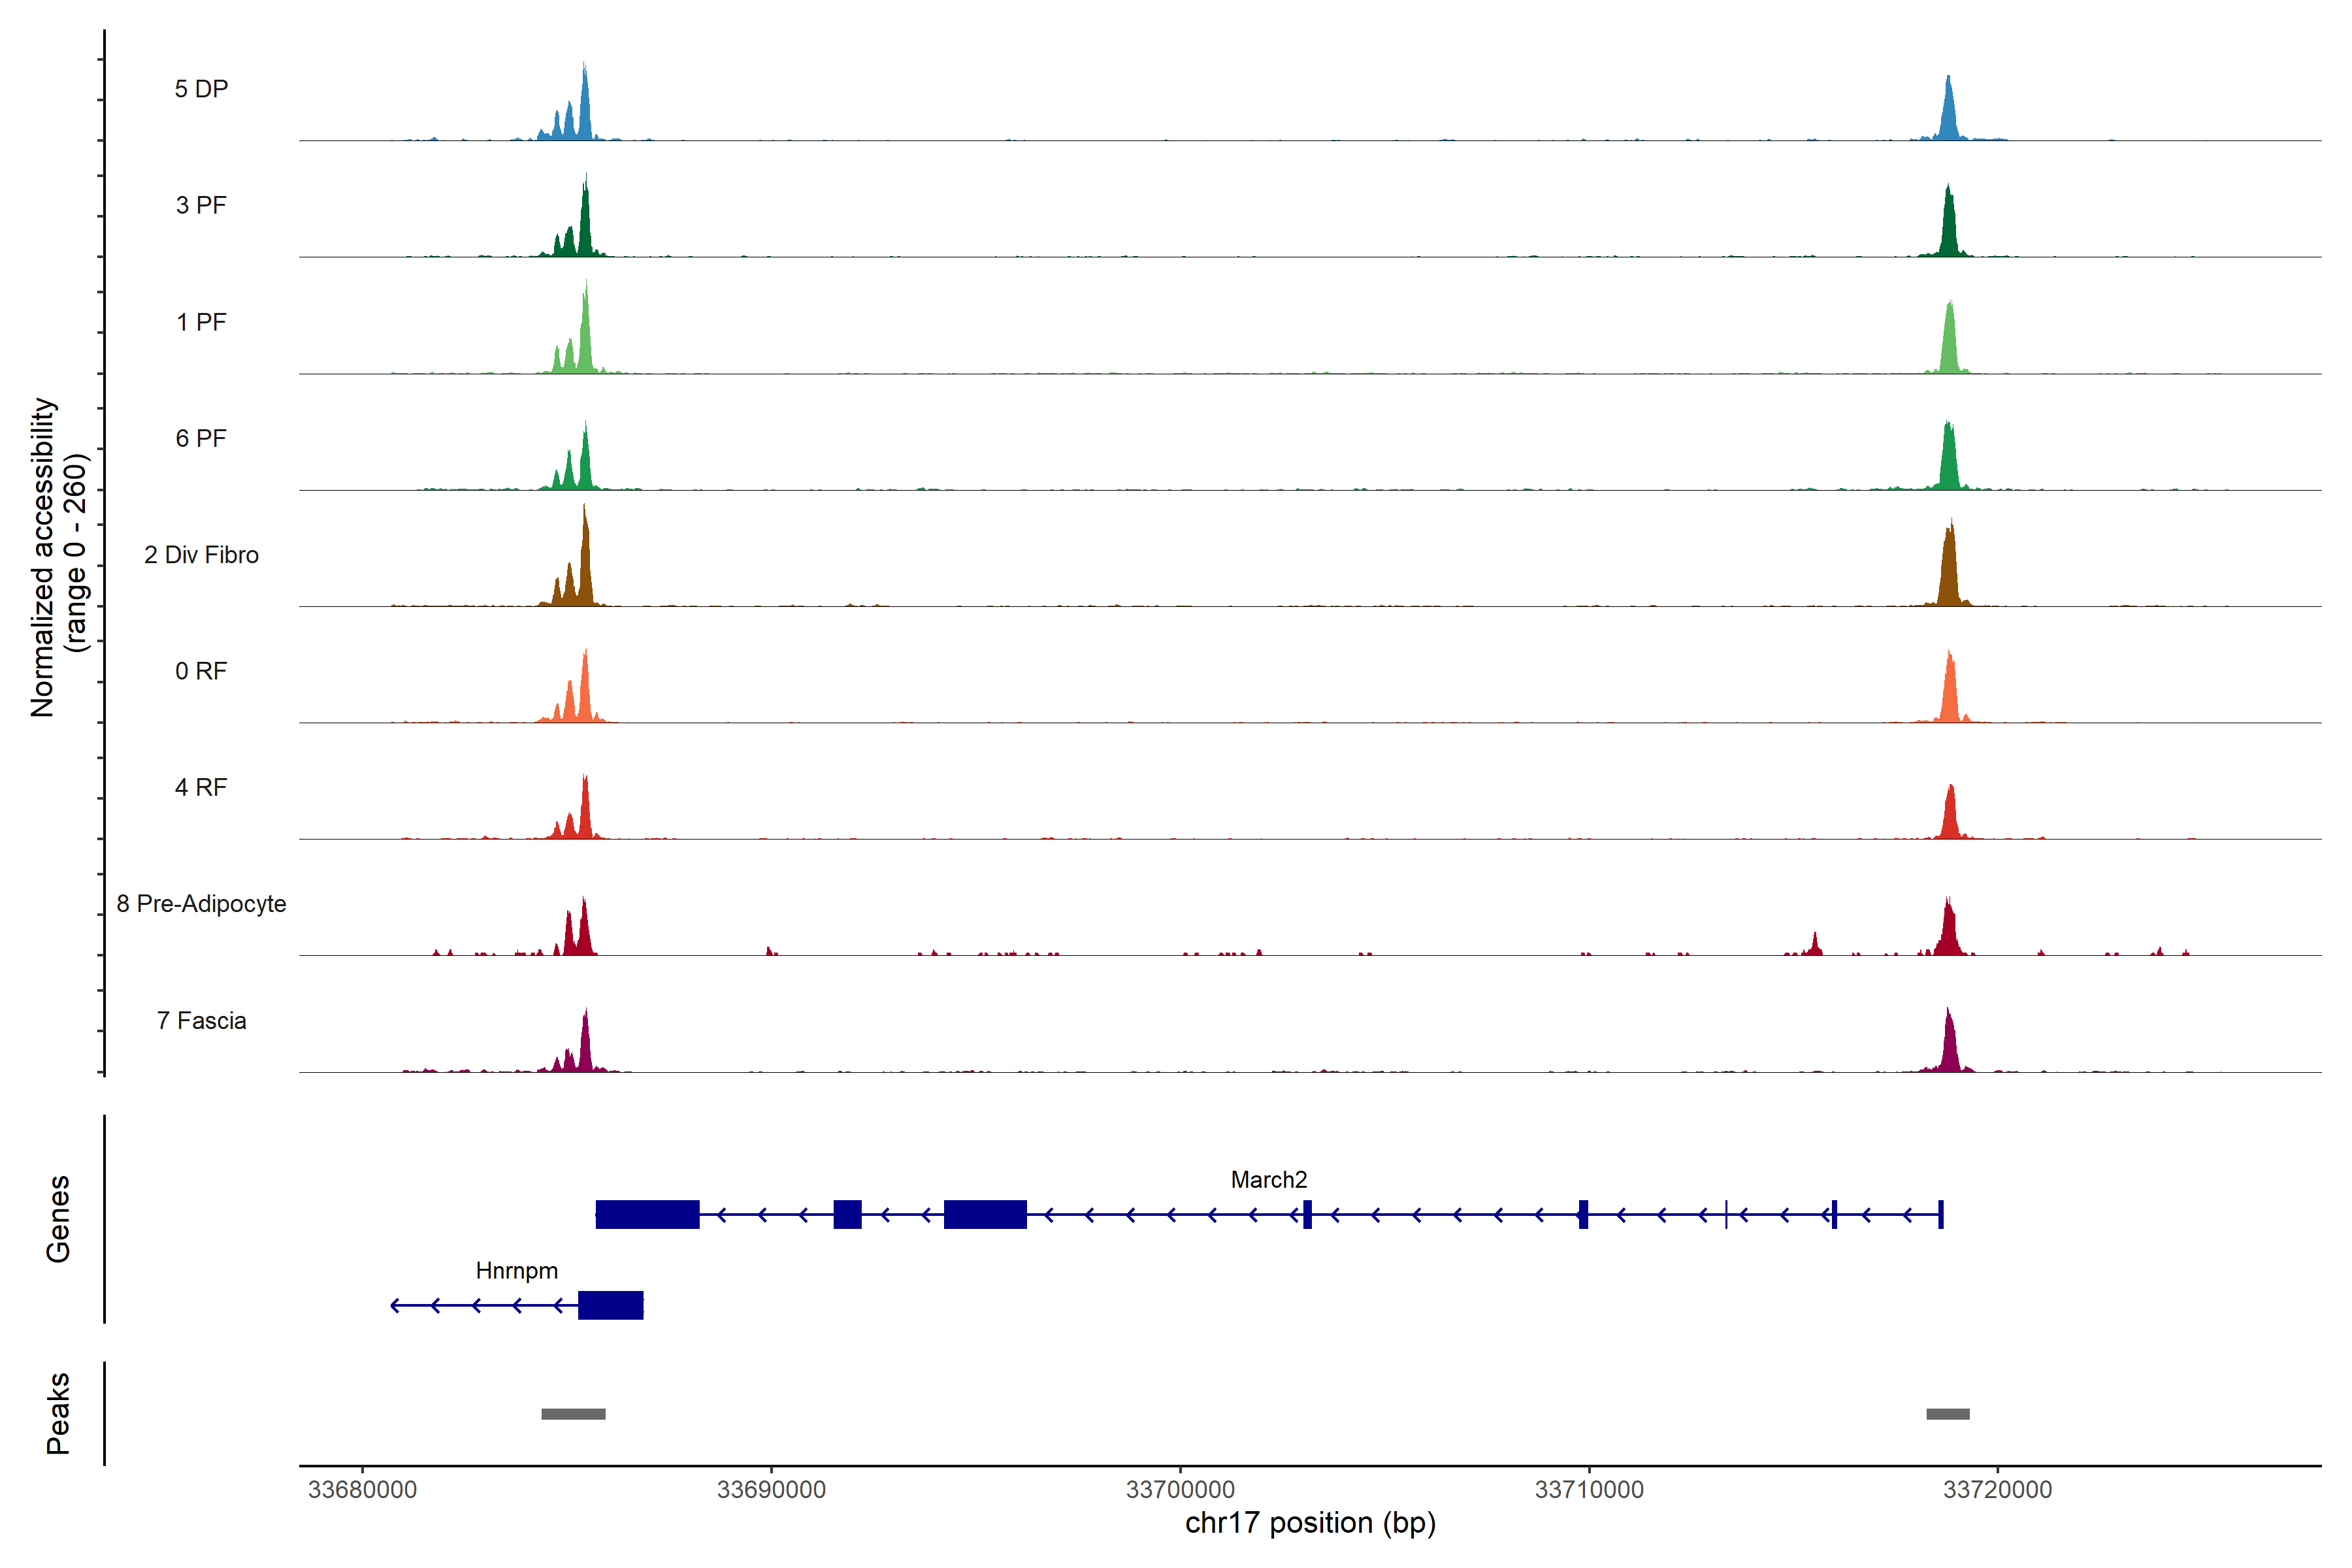This screenshot has height=1568, width=2352.
Task: Click the 33700000 axis tick label
Action: coord(1180,1490)
